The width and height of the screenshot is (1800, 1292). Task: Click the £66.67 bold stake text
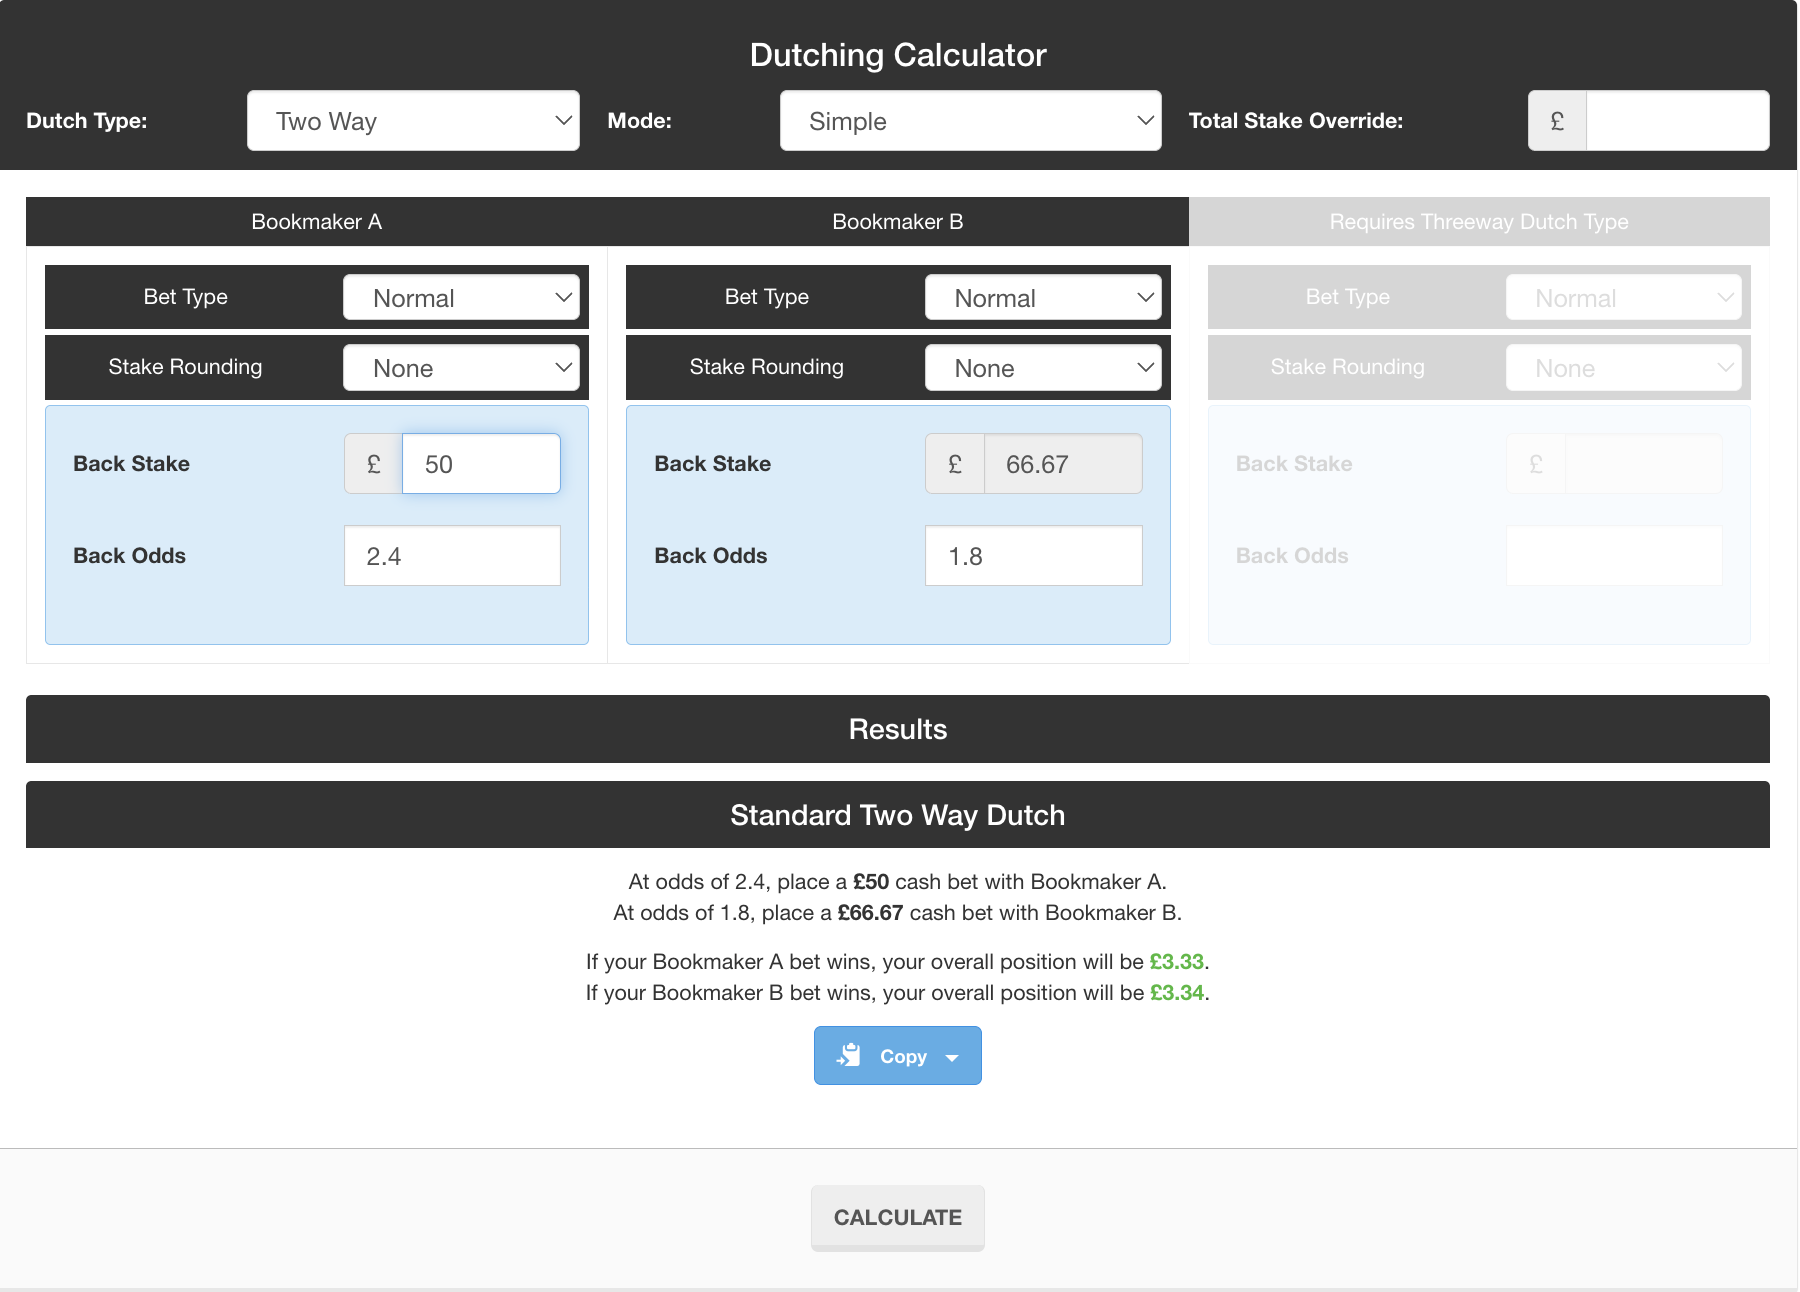[871, 913]
